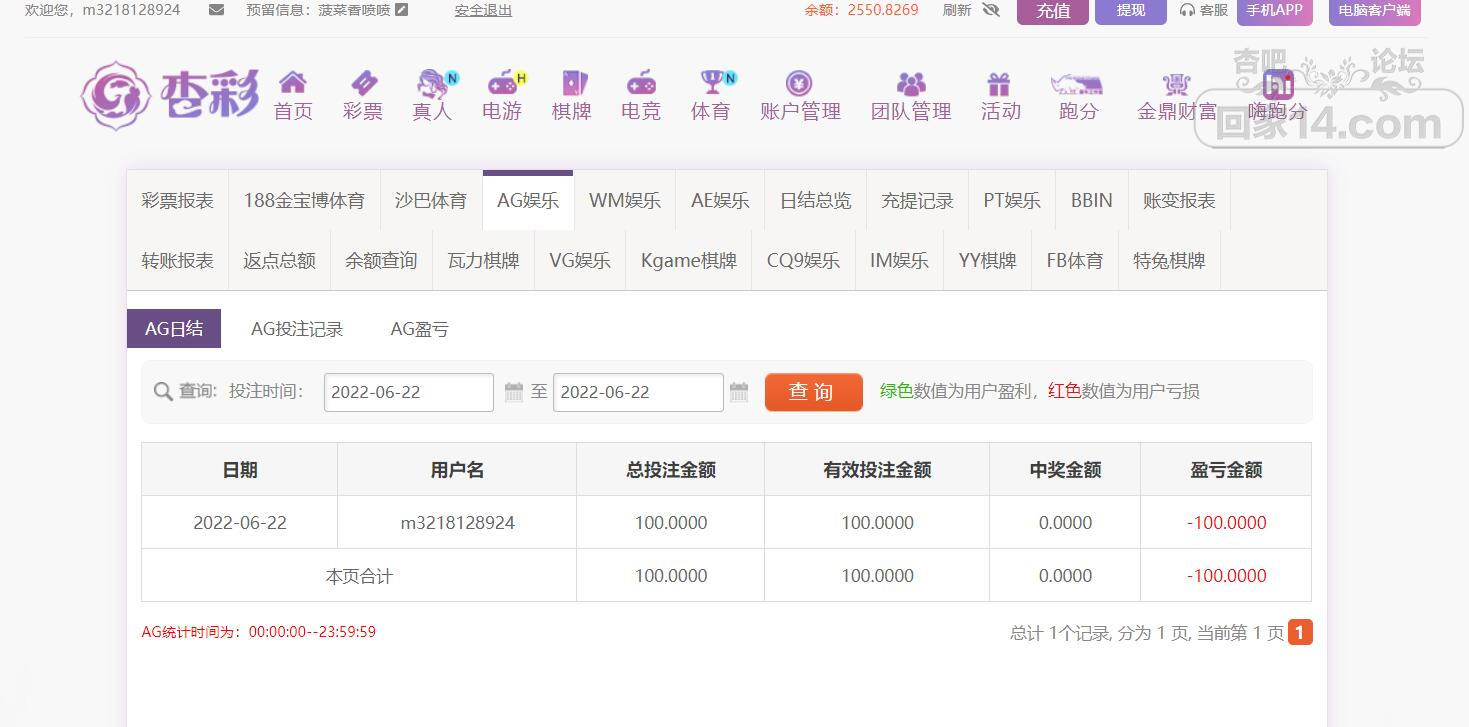The width and height of the screenshot is (1469, 727).
Task: Open the end date calendar picker
Action: coord(739,392)
